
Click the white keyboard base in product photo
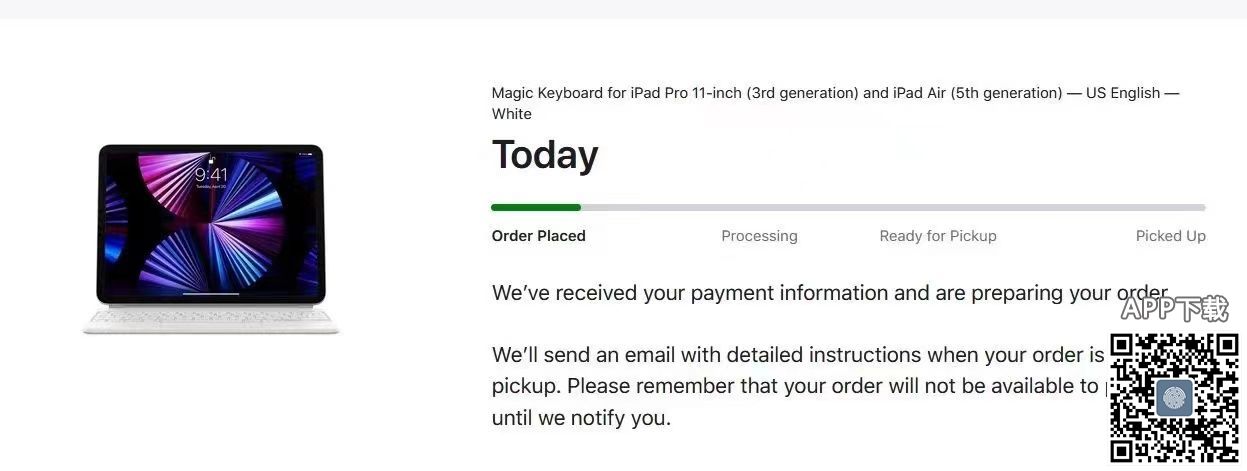pyautogui.click(x=211, y=318)
